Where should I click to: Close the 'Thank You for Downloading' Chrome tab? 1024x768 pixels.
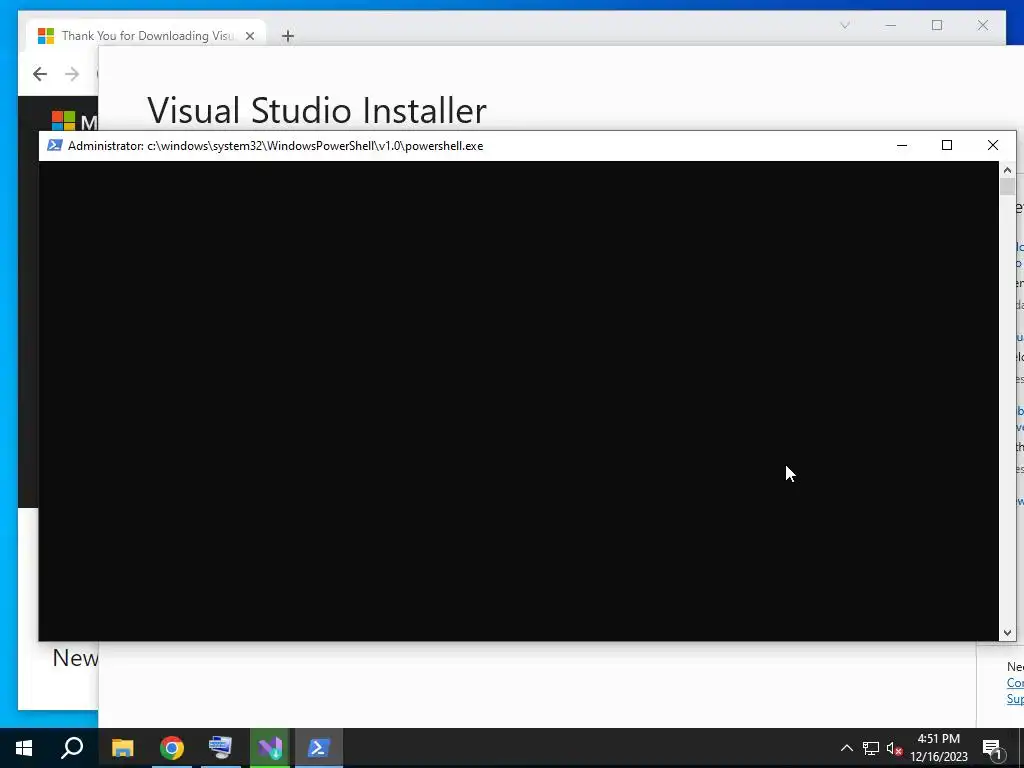click(249, 36)
